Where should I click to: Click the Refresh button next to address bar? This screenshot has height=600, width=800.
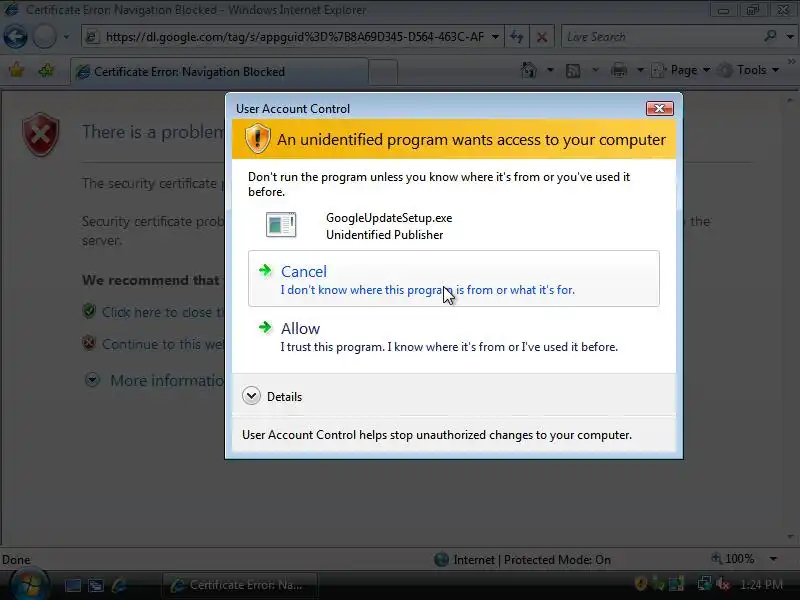516,37
